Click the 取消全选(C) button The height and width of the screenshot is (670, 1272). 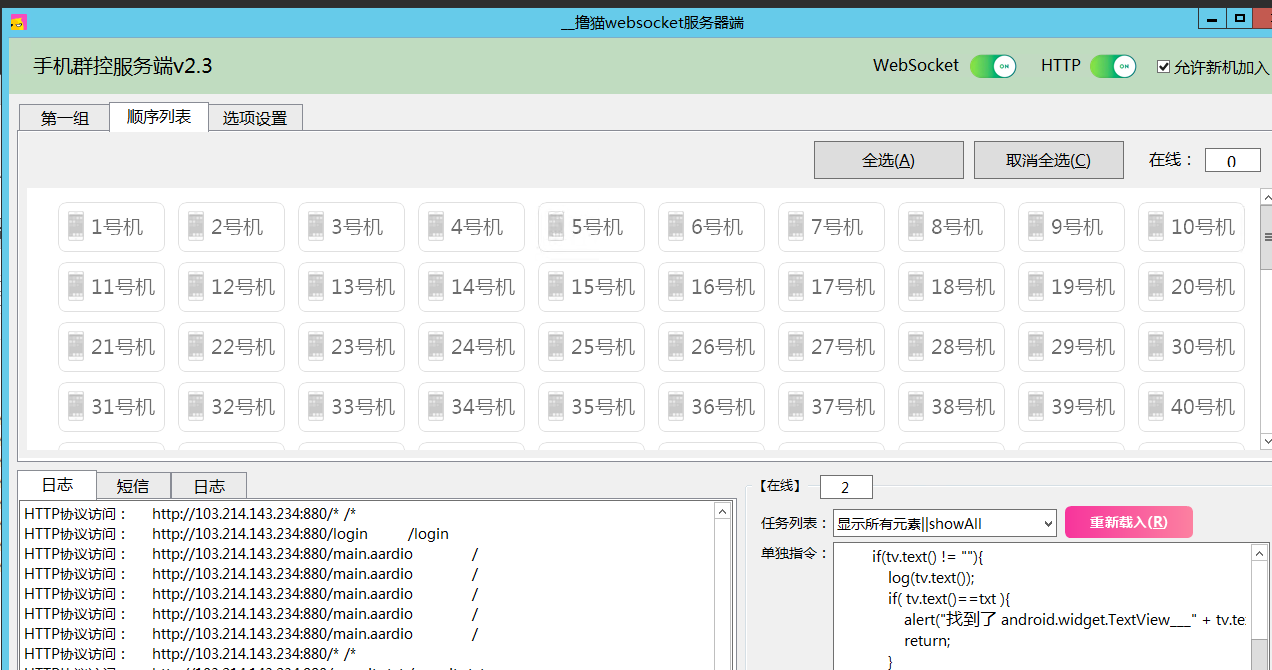pyautogui.click(x=1048, y=160)
